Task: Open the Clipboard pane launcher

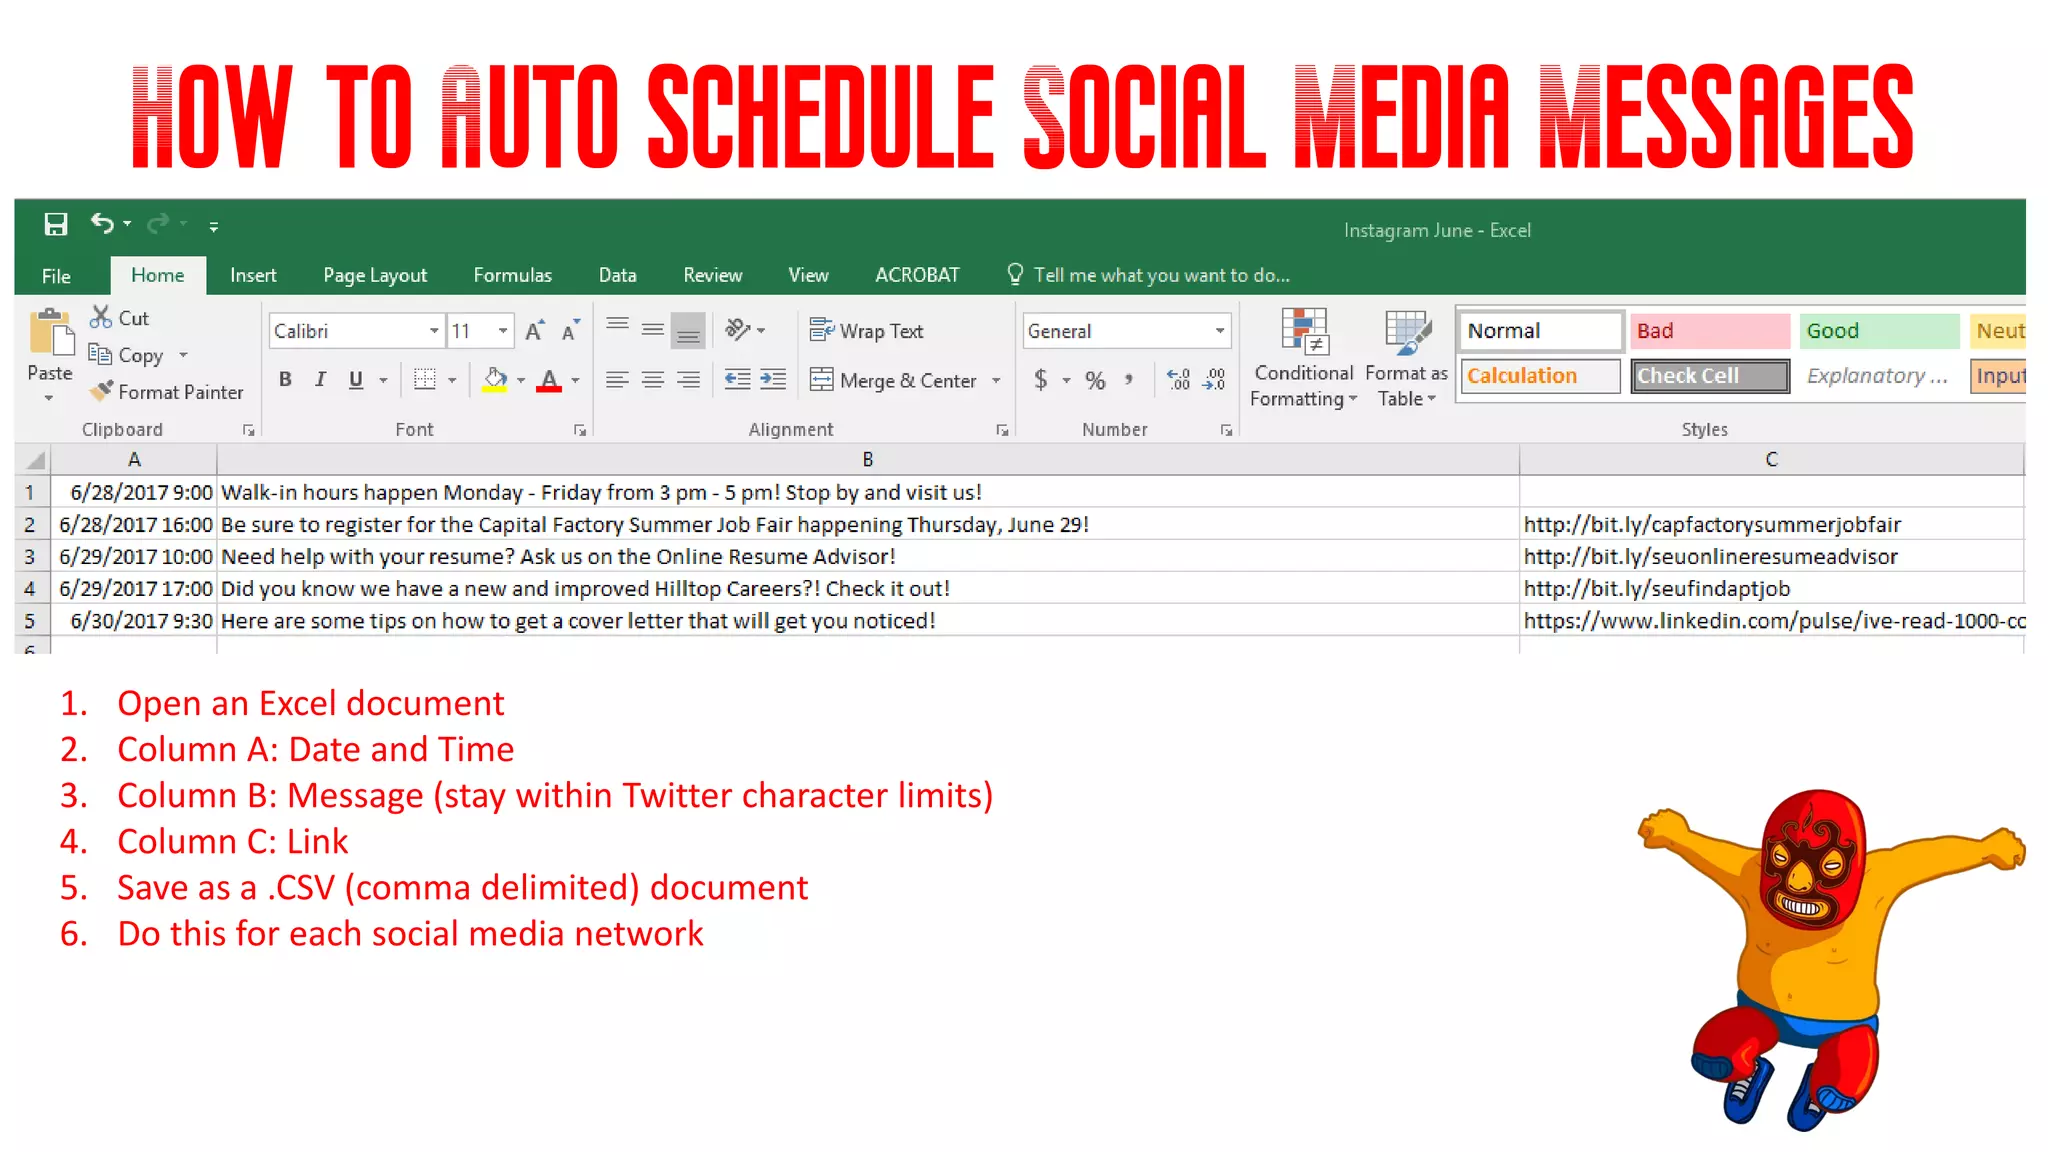Action: click(x=248, y=430)
